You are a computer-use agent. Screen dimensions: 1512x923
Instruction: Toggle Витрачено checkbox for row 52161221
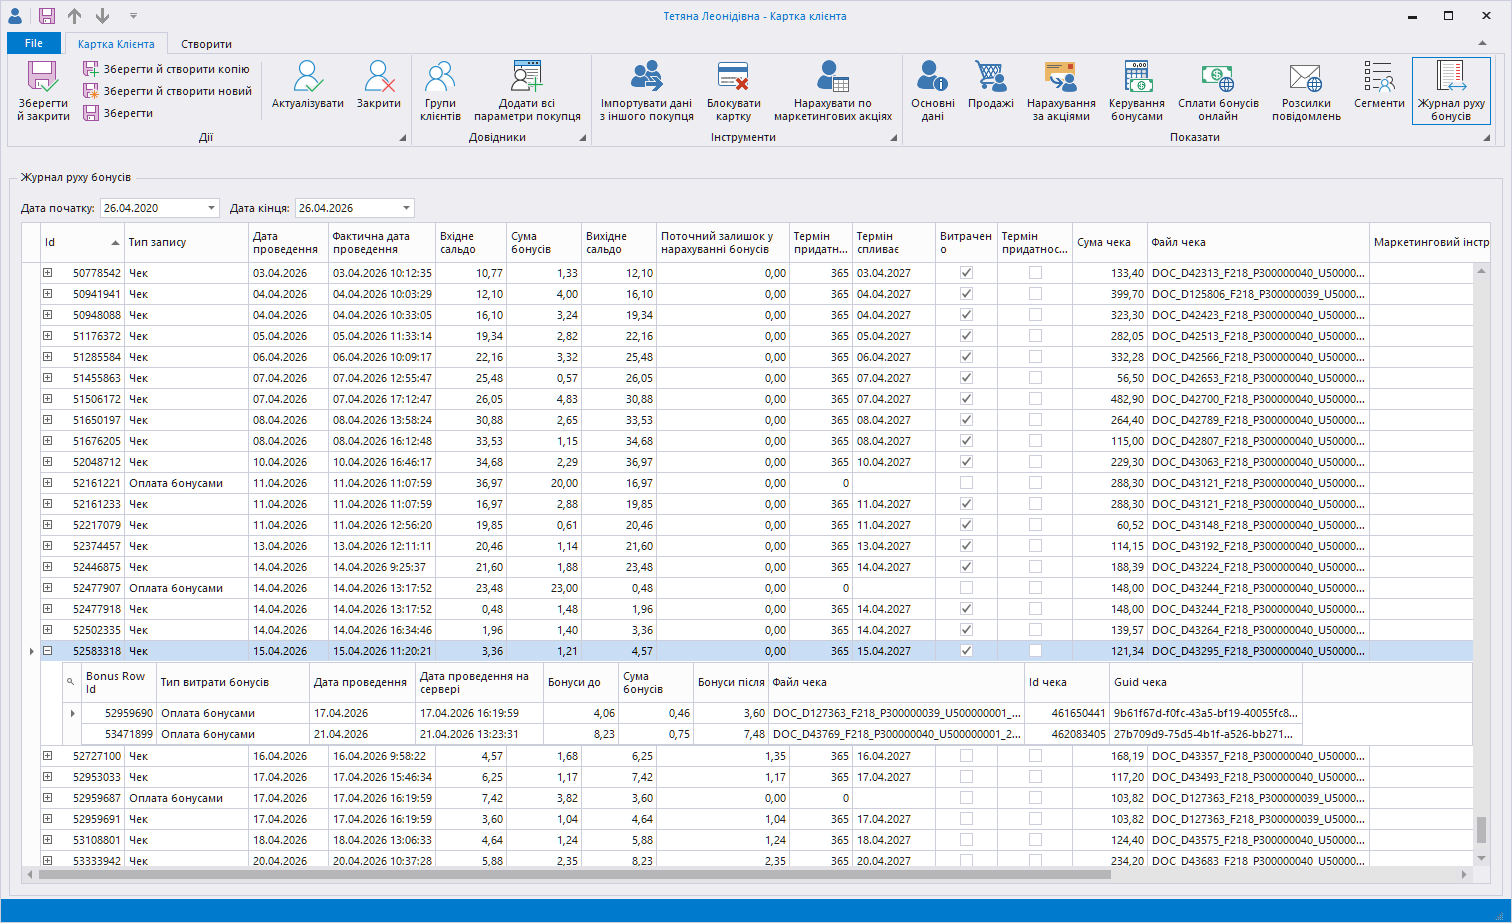tap(966, 483)
